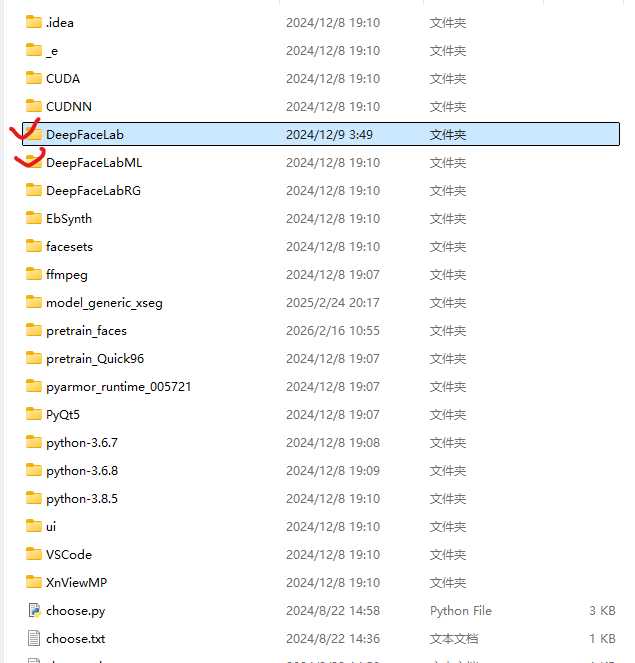
Task: Click the .idea folder icon
Action: pyautogui.click(x=34, y=22)
